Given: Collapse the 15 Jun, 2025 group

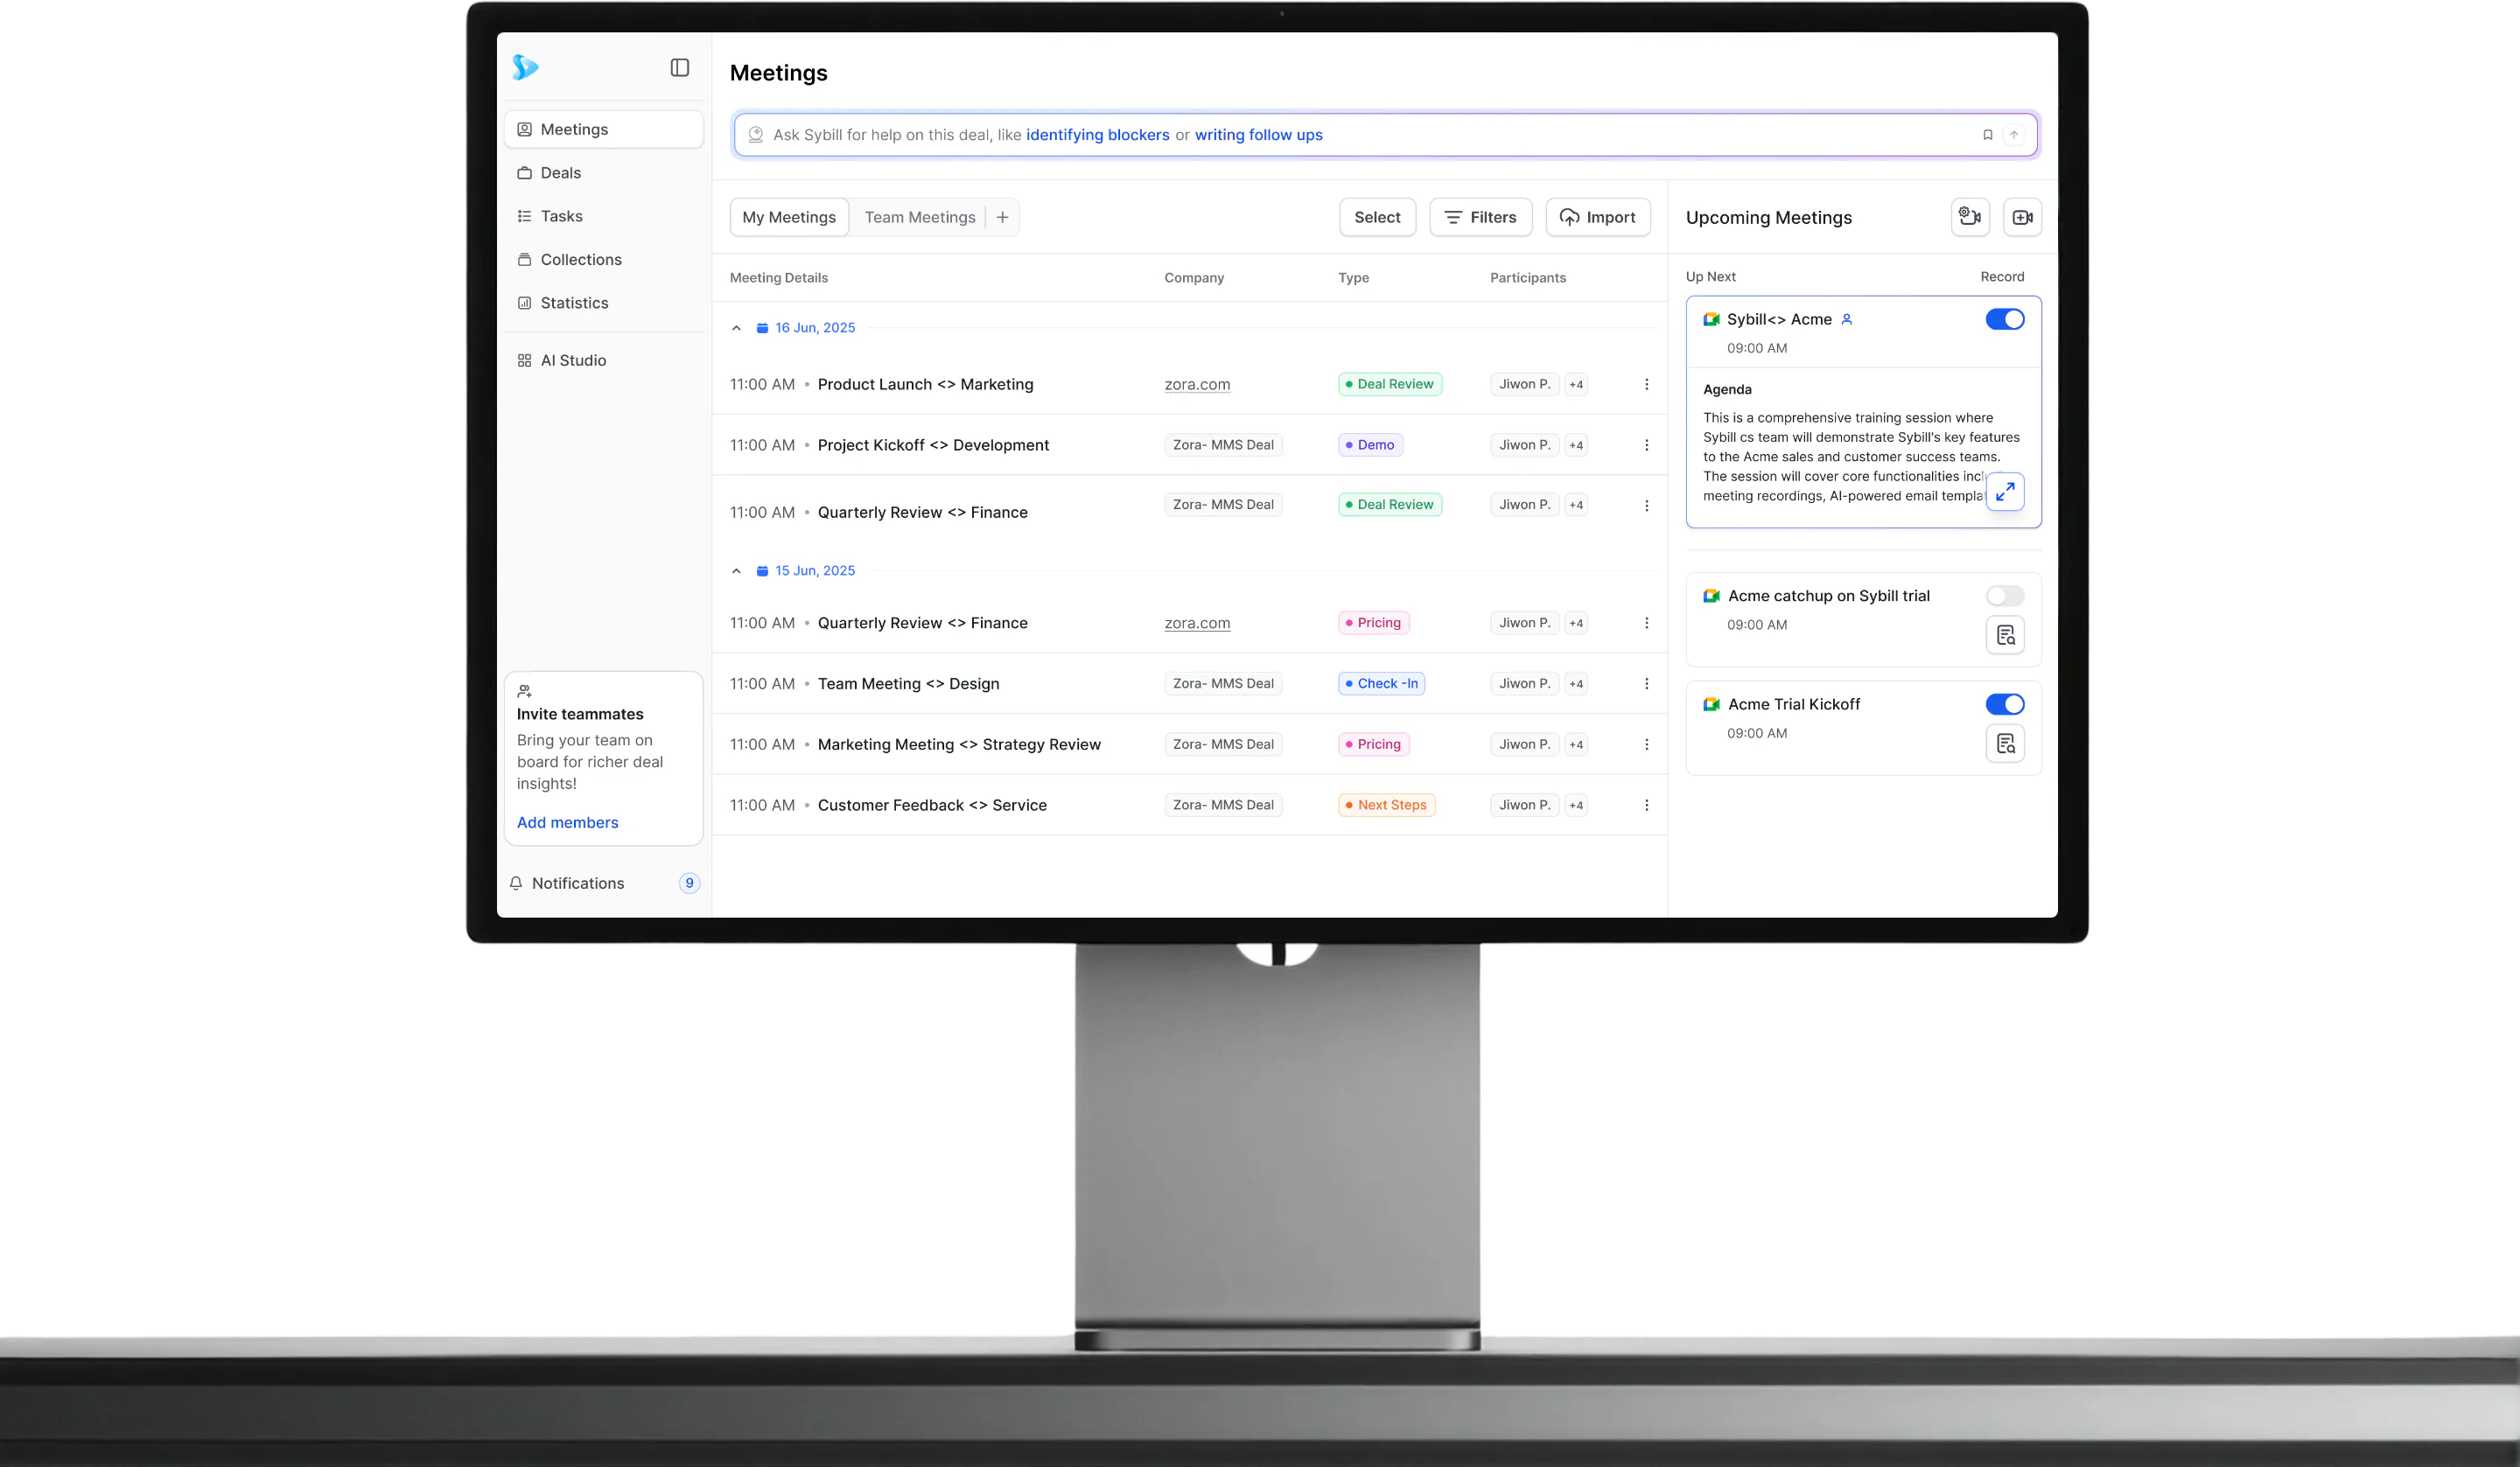Looking at the screenshot, I should click(736, 571).
